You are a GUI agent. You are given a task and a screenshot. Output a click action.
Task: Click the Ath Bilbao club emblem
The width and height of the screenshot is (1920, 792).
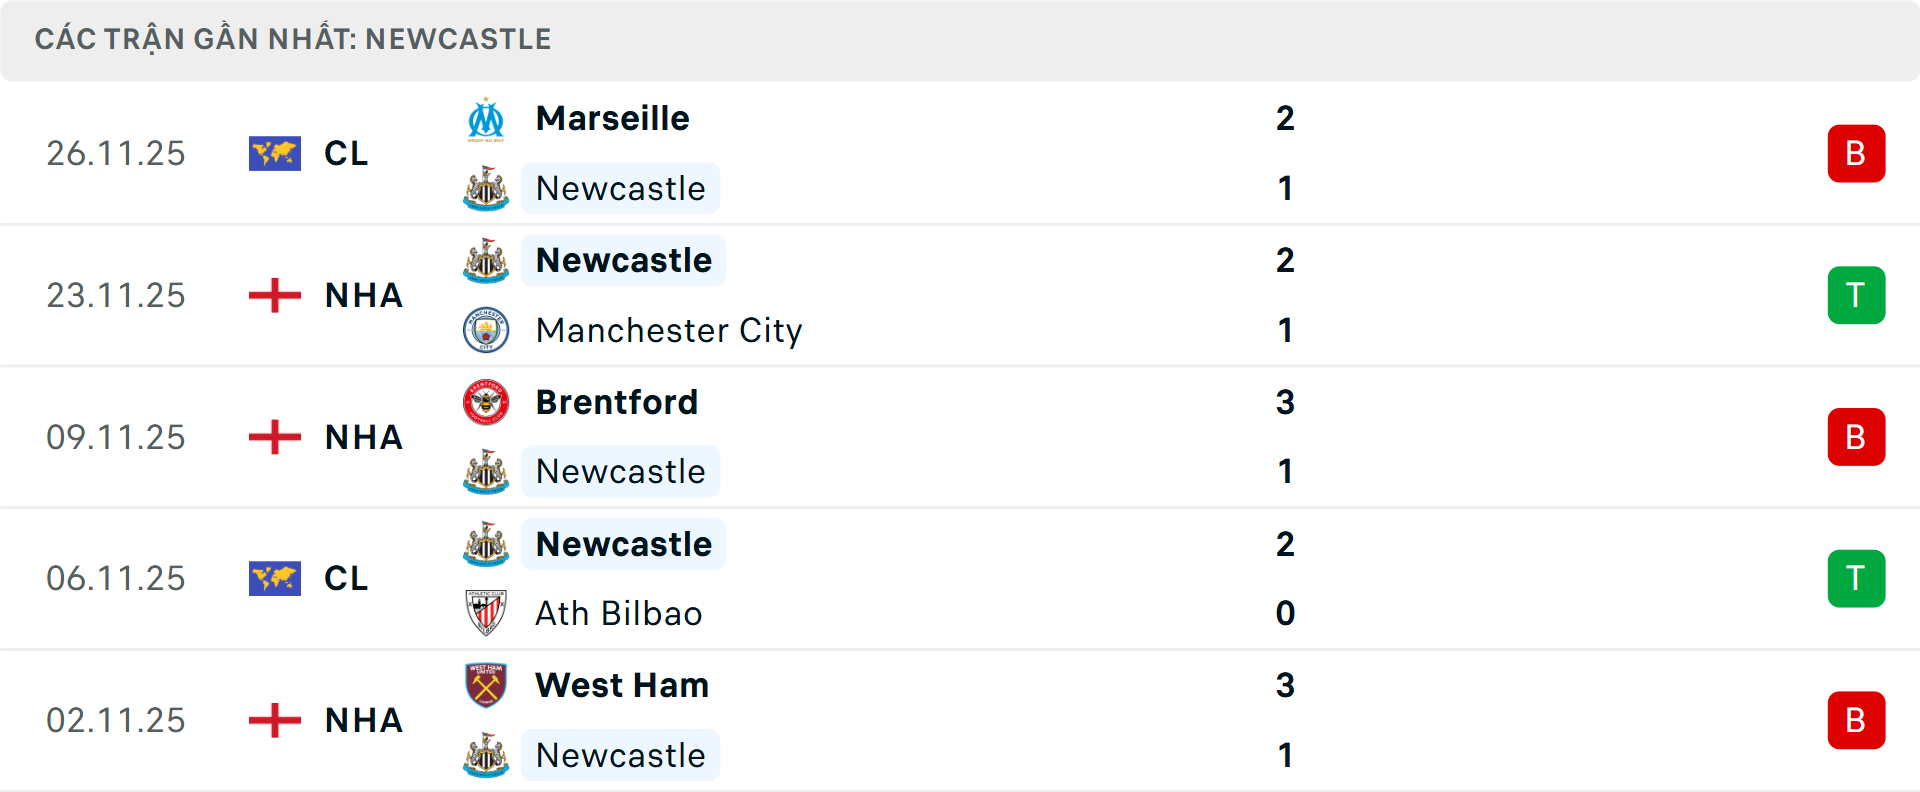coord(486,613)
